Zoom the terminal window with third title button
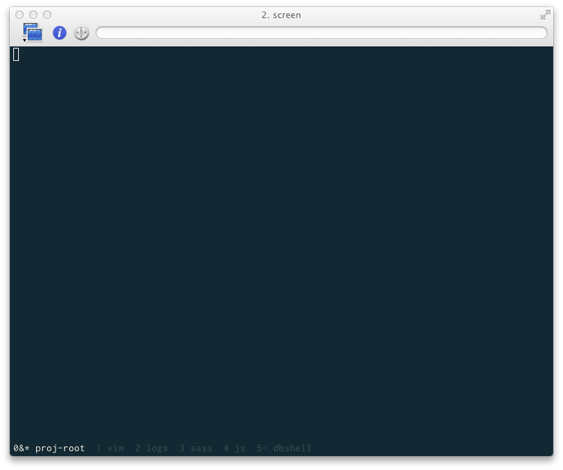The height and width of the screenshot is (470, 563). pyautogui.click(x=47, y=15)
